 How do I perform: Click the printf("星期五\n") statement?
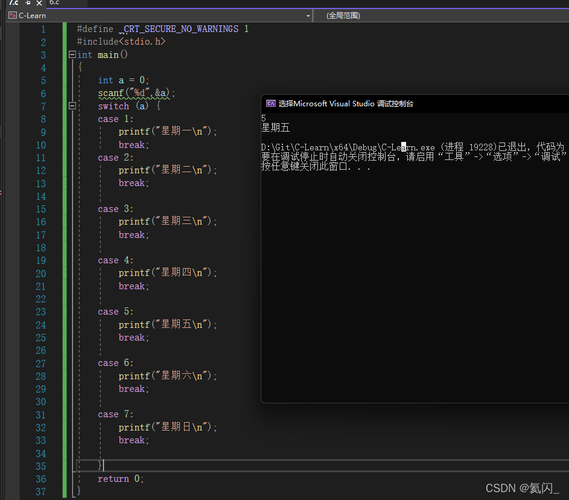(x=168, y=324)
